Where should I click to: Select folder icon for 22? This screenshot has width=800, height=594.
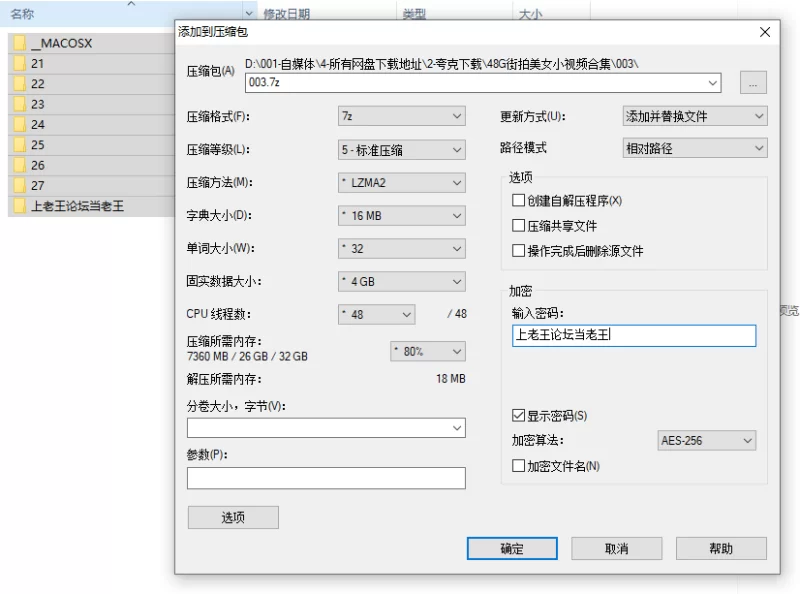coord(20,84)
